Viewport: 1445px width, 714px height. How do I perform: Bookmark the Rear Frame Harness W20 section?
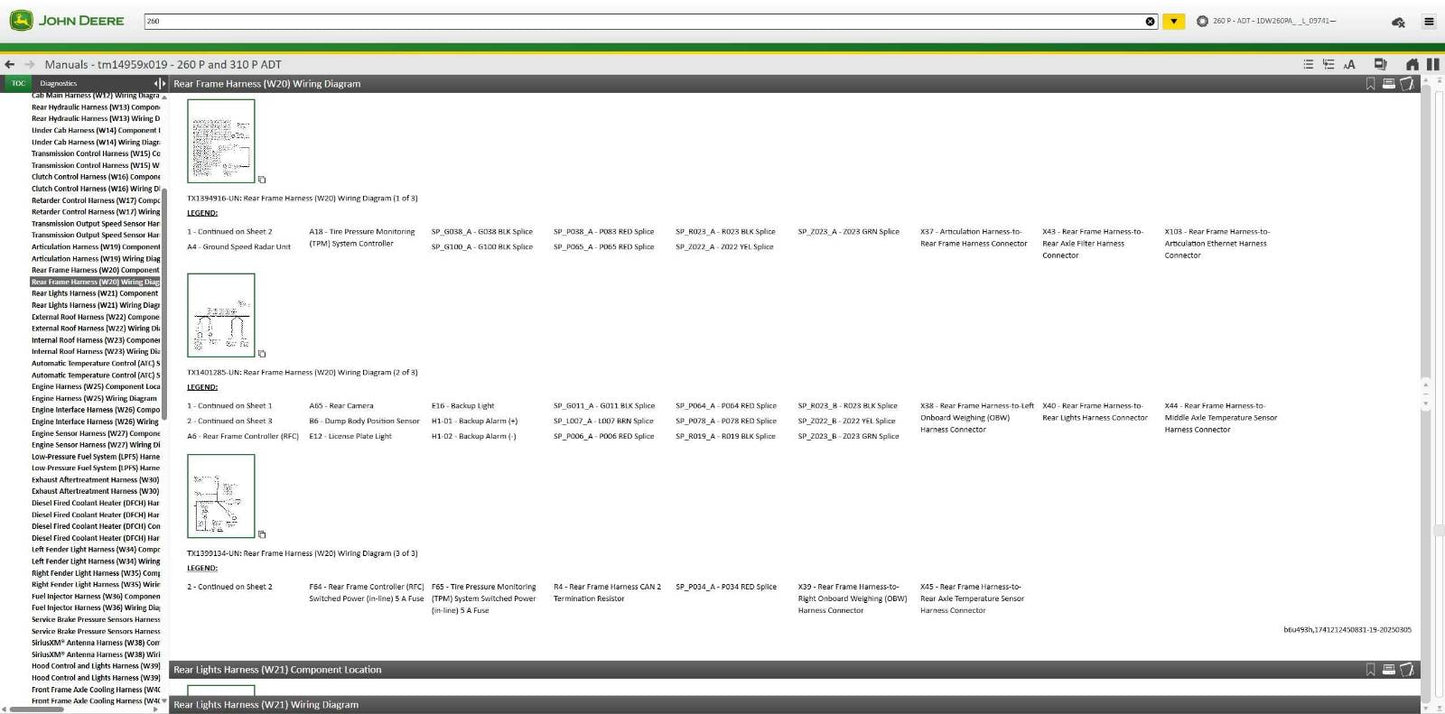coord(1371,84)
